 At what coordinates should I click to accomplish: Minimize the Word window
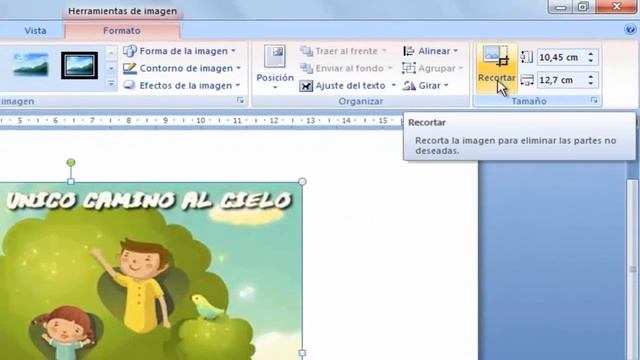point(560,7)
